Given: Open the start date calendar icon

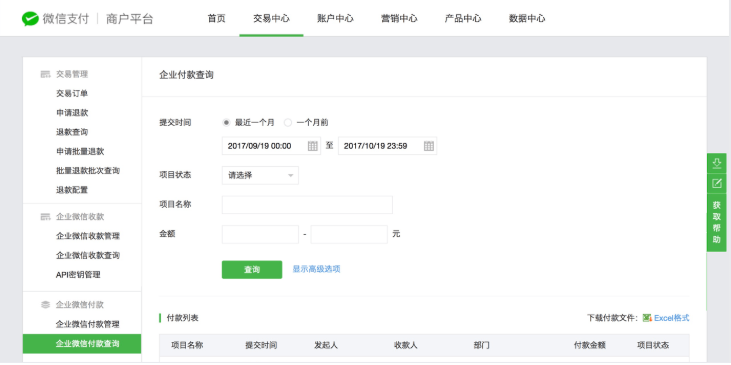Looking at the screenshot, I should pos(313,146).
